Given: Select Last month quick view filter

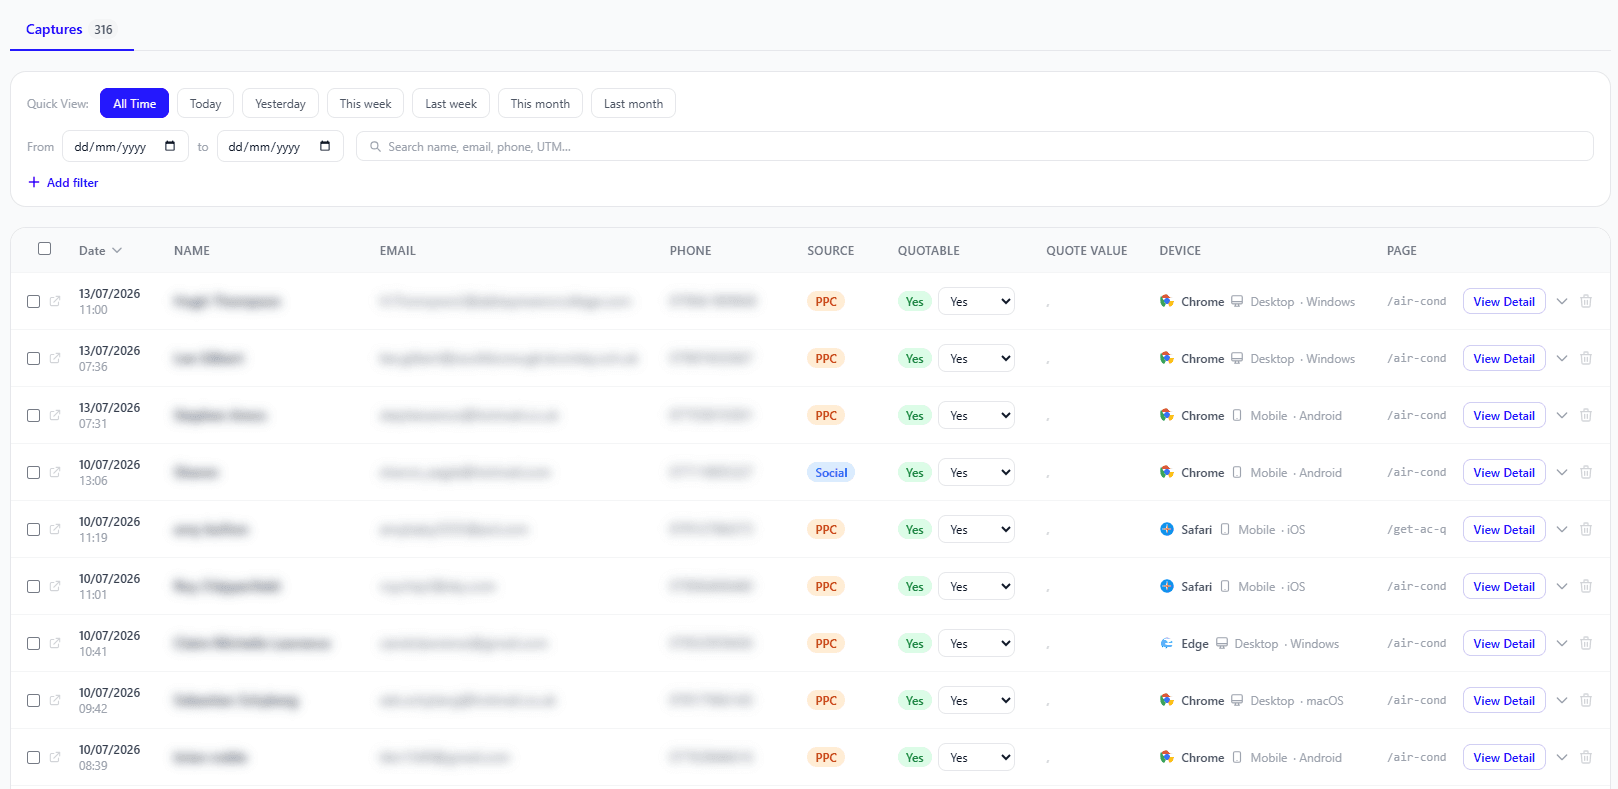Looking at the screenshot, I should click(x=633, y=103).
